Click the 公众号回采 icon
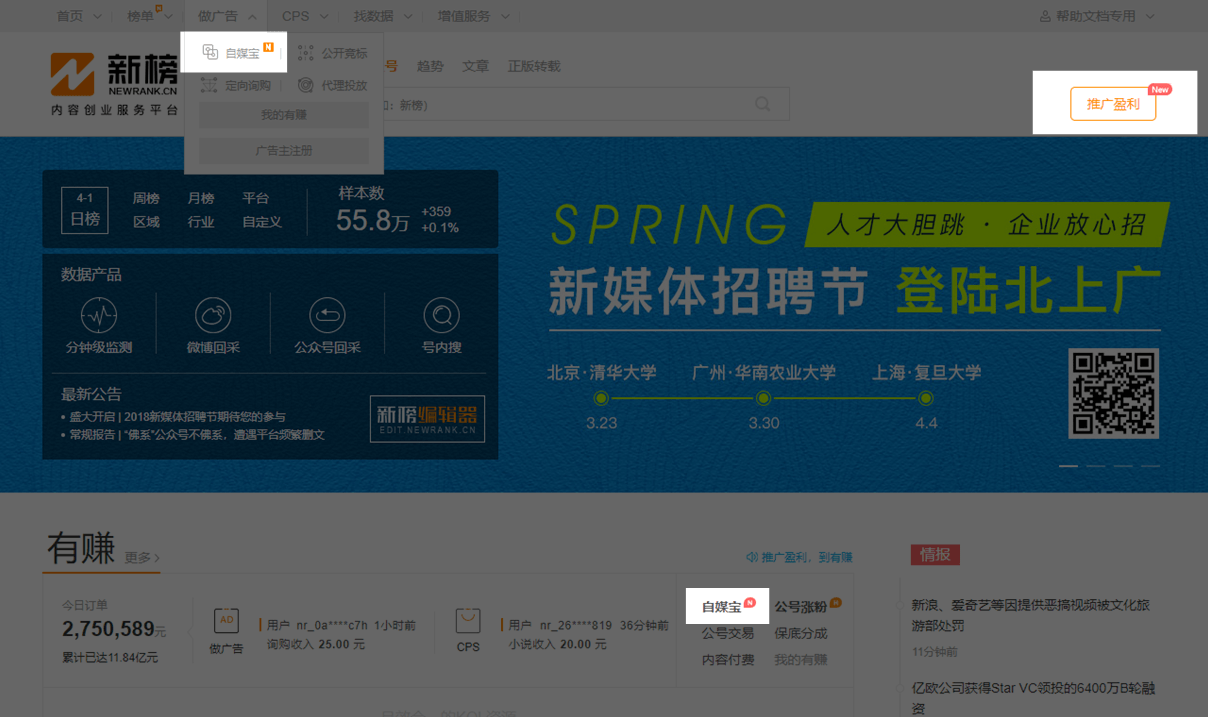 [x=327, y=315]
